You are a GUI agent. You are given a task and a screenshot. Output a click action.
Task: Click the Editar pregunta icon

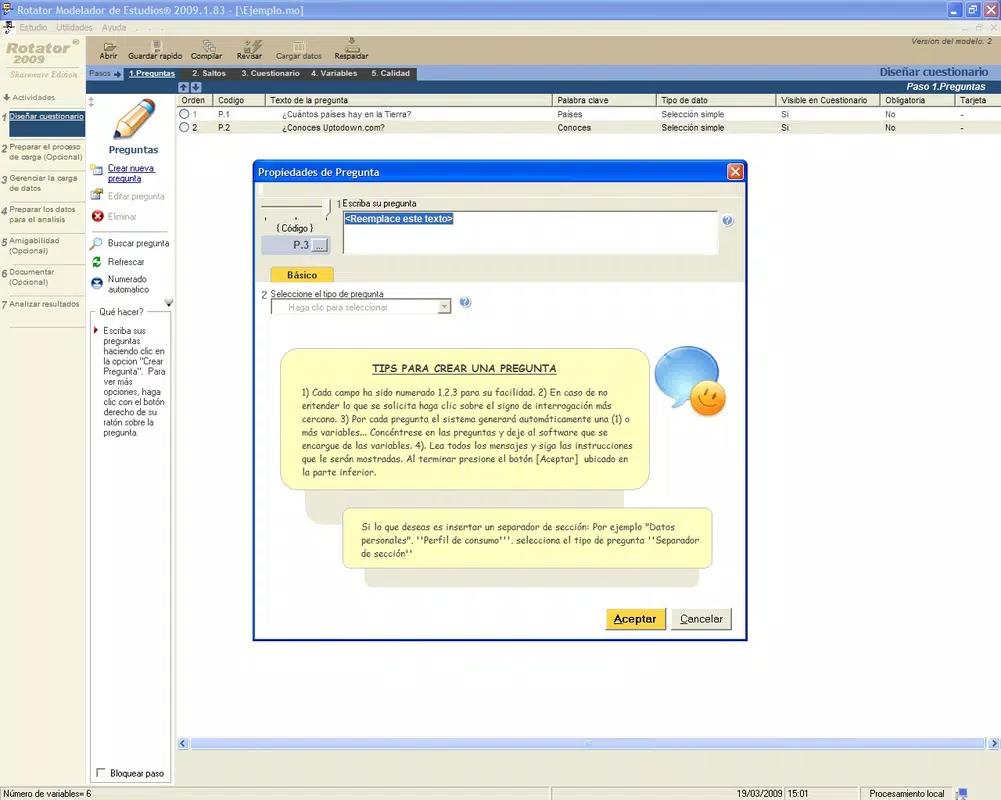pyautogui.click(x=97, y=194)
